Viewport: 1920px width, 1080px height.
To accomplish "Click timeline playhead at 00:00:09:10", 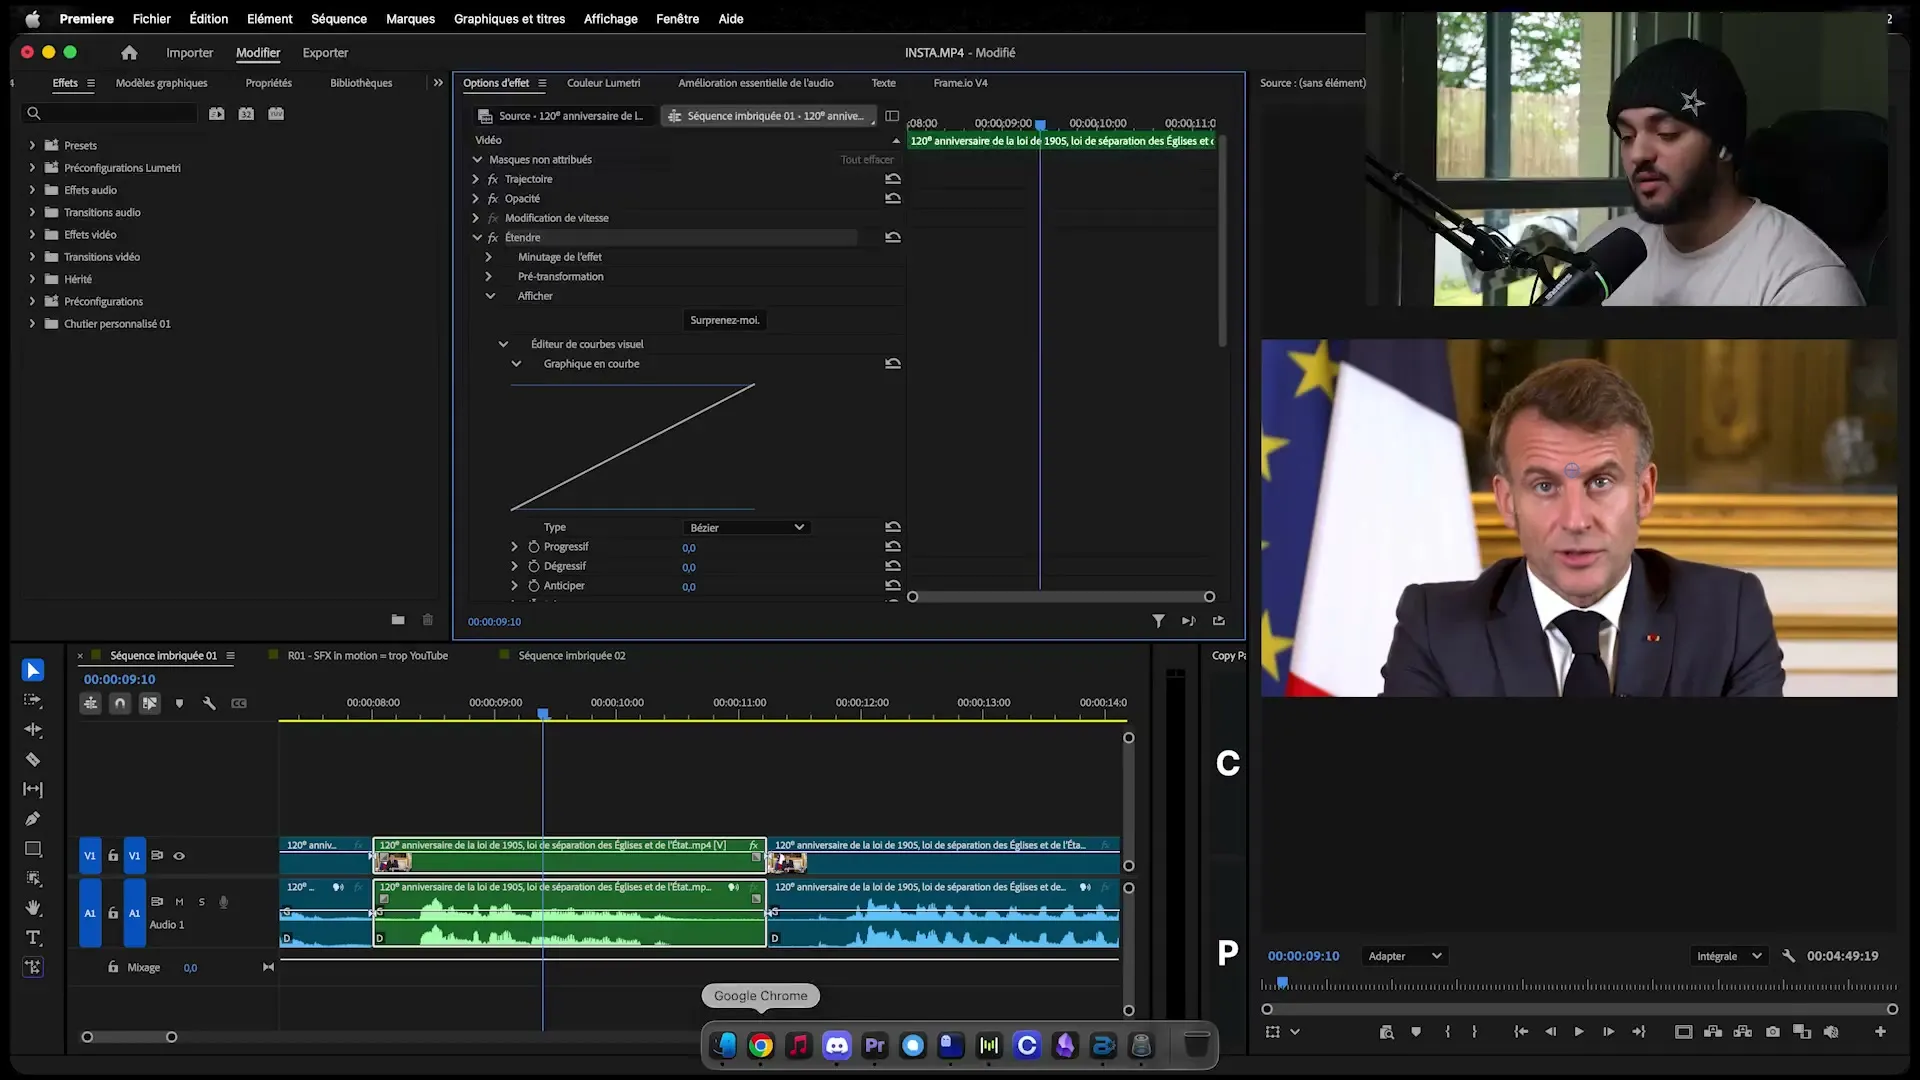I will pos(543,714).
